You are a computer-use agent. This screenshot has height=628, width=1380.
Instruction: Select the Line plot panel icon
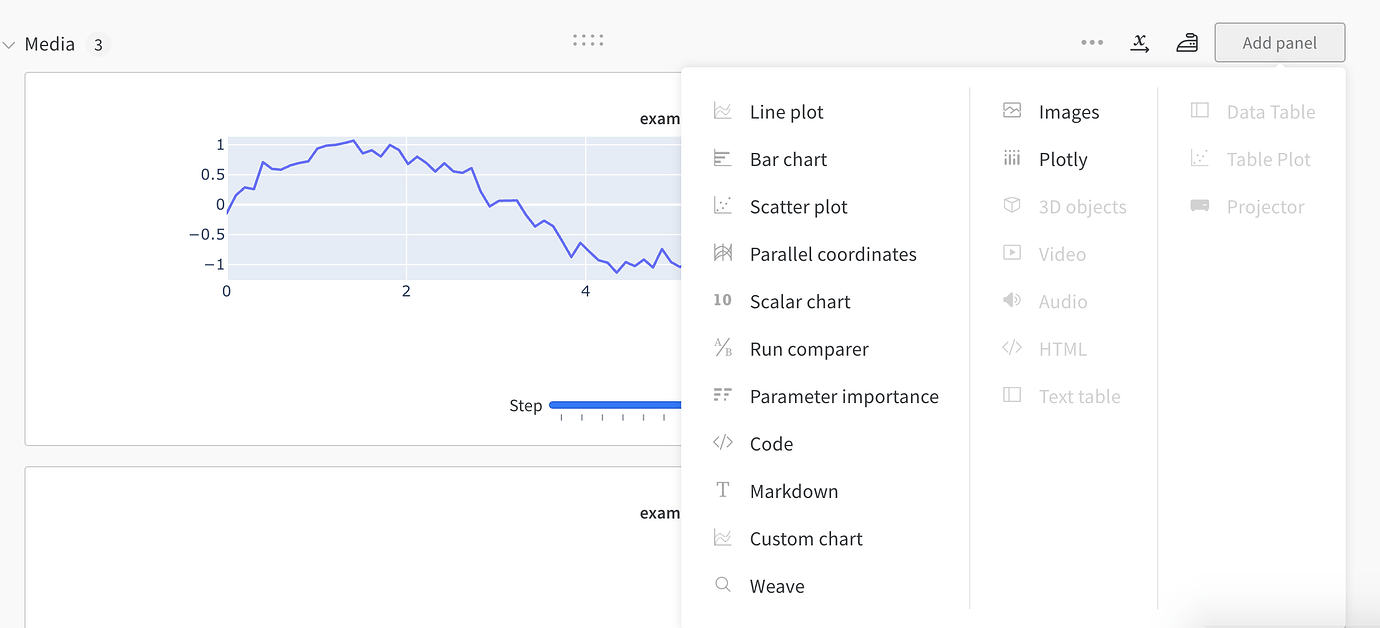click(x=722, y=111)
